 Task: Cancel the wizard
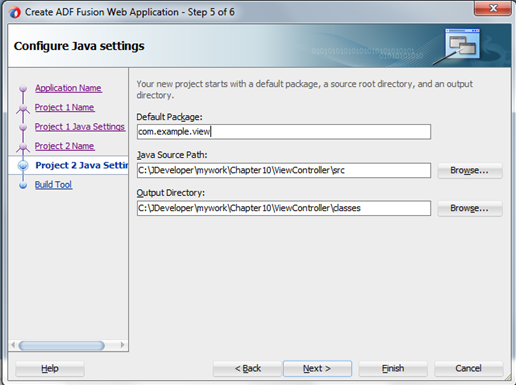(x=468, y=369)
